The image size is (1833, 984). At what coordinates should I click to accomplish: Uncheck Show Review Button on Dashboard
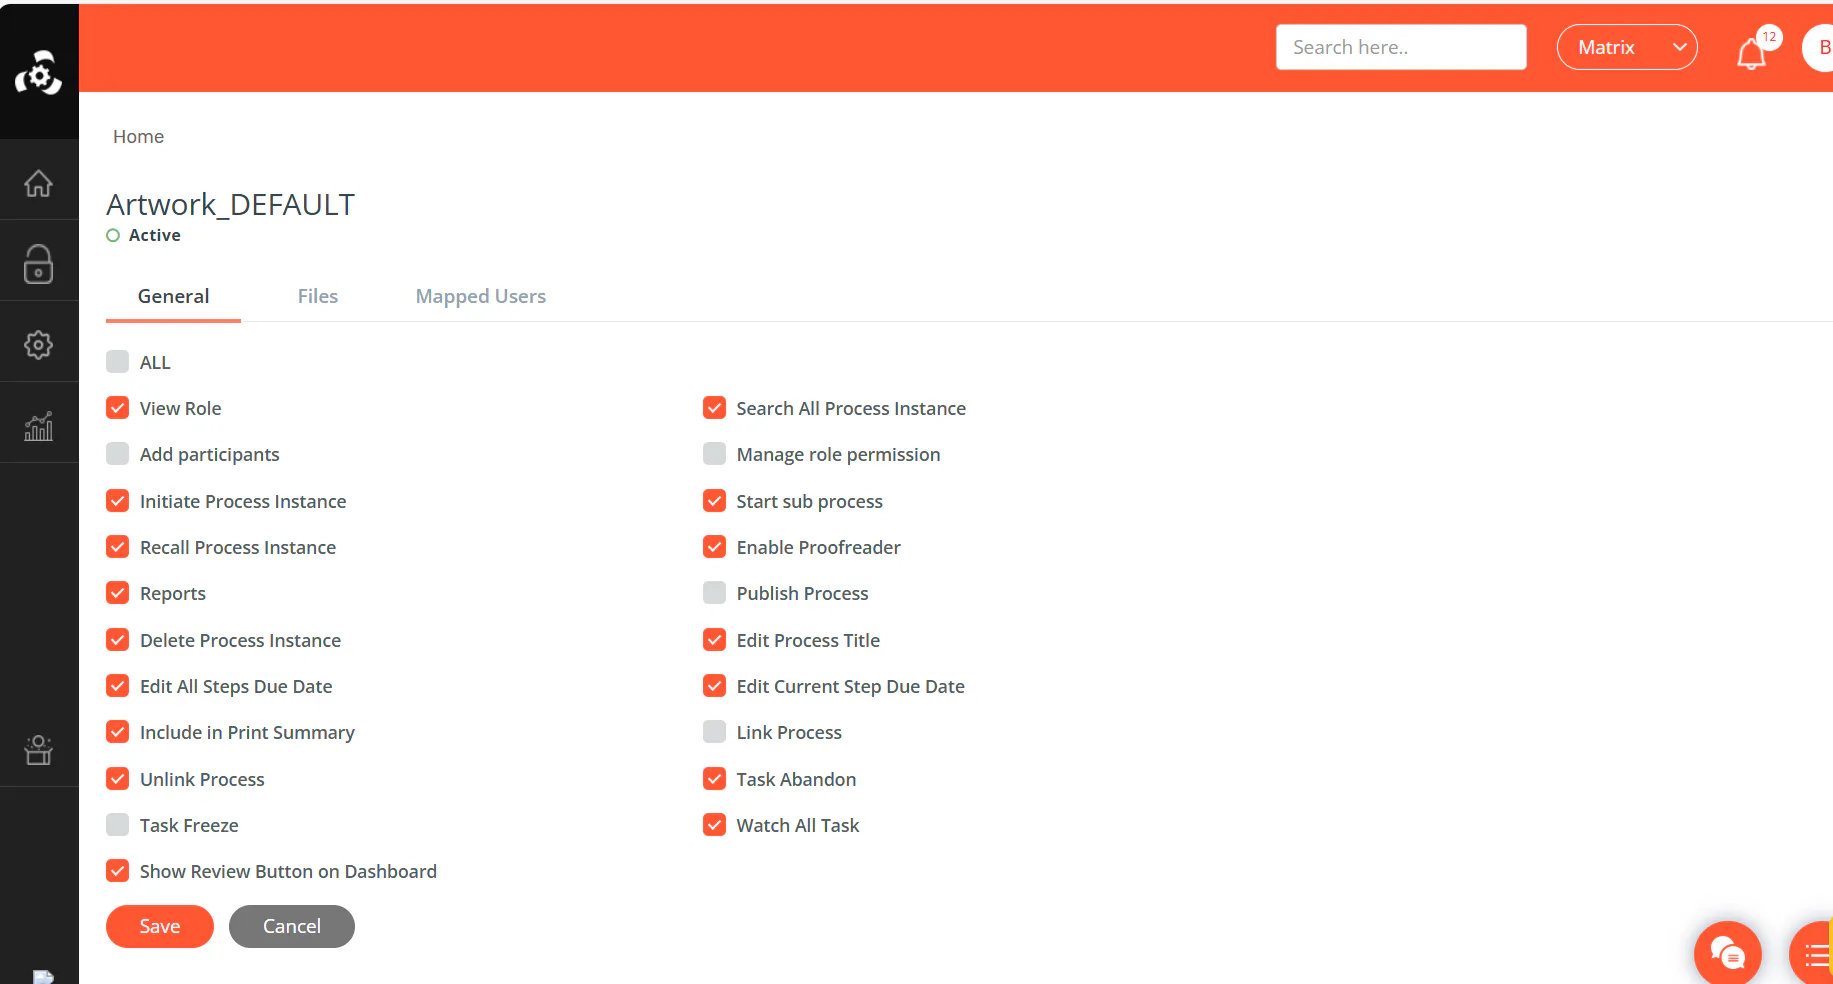118,871
